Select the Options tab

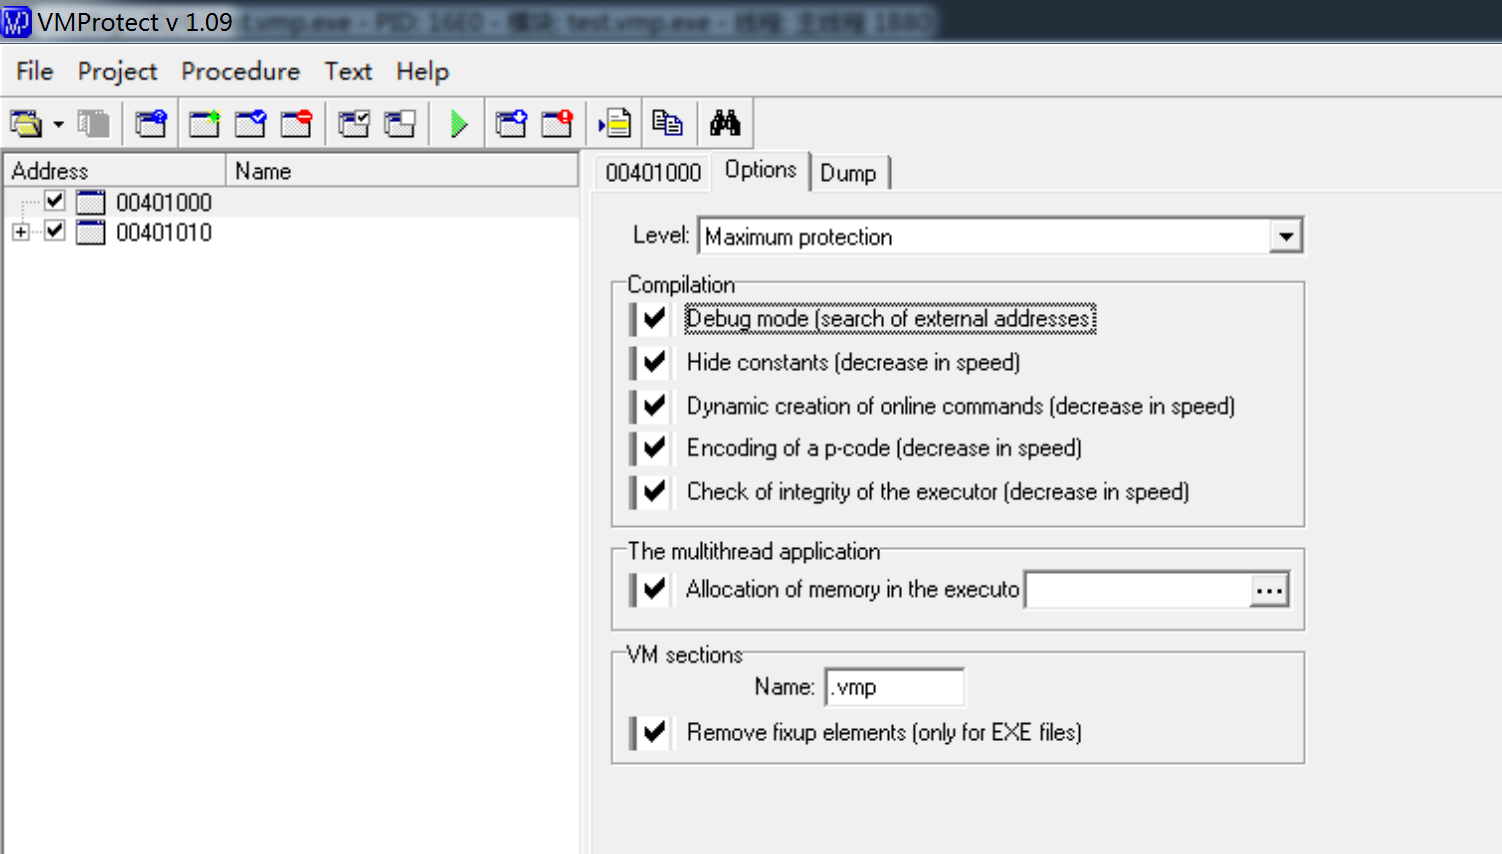(x=761, y=170)
